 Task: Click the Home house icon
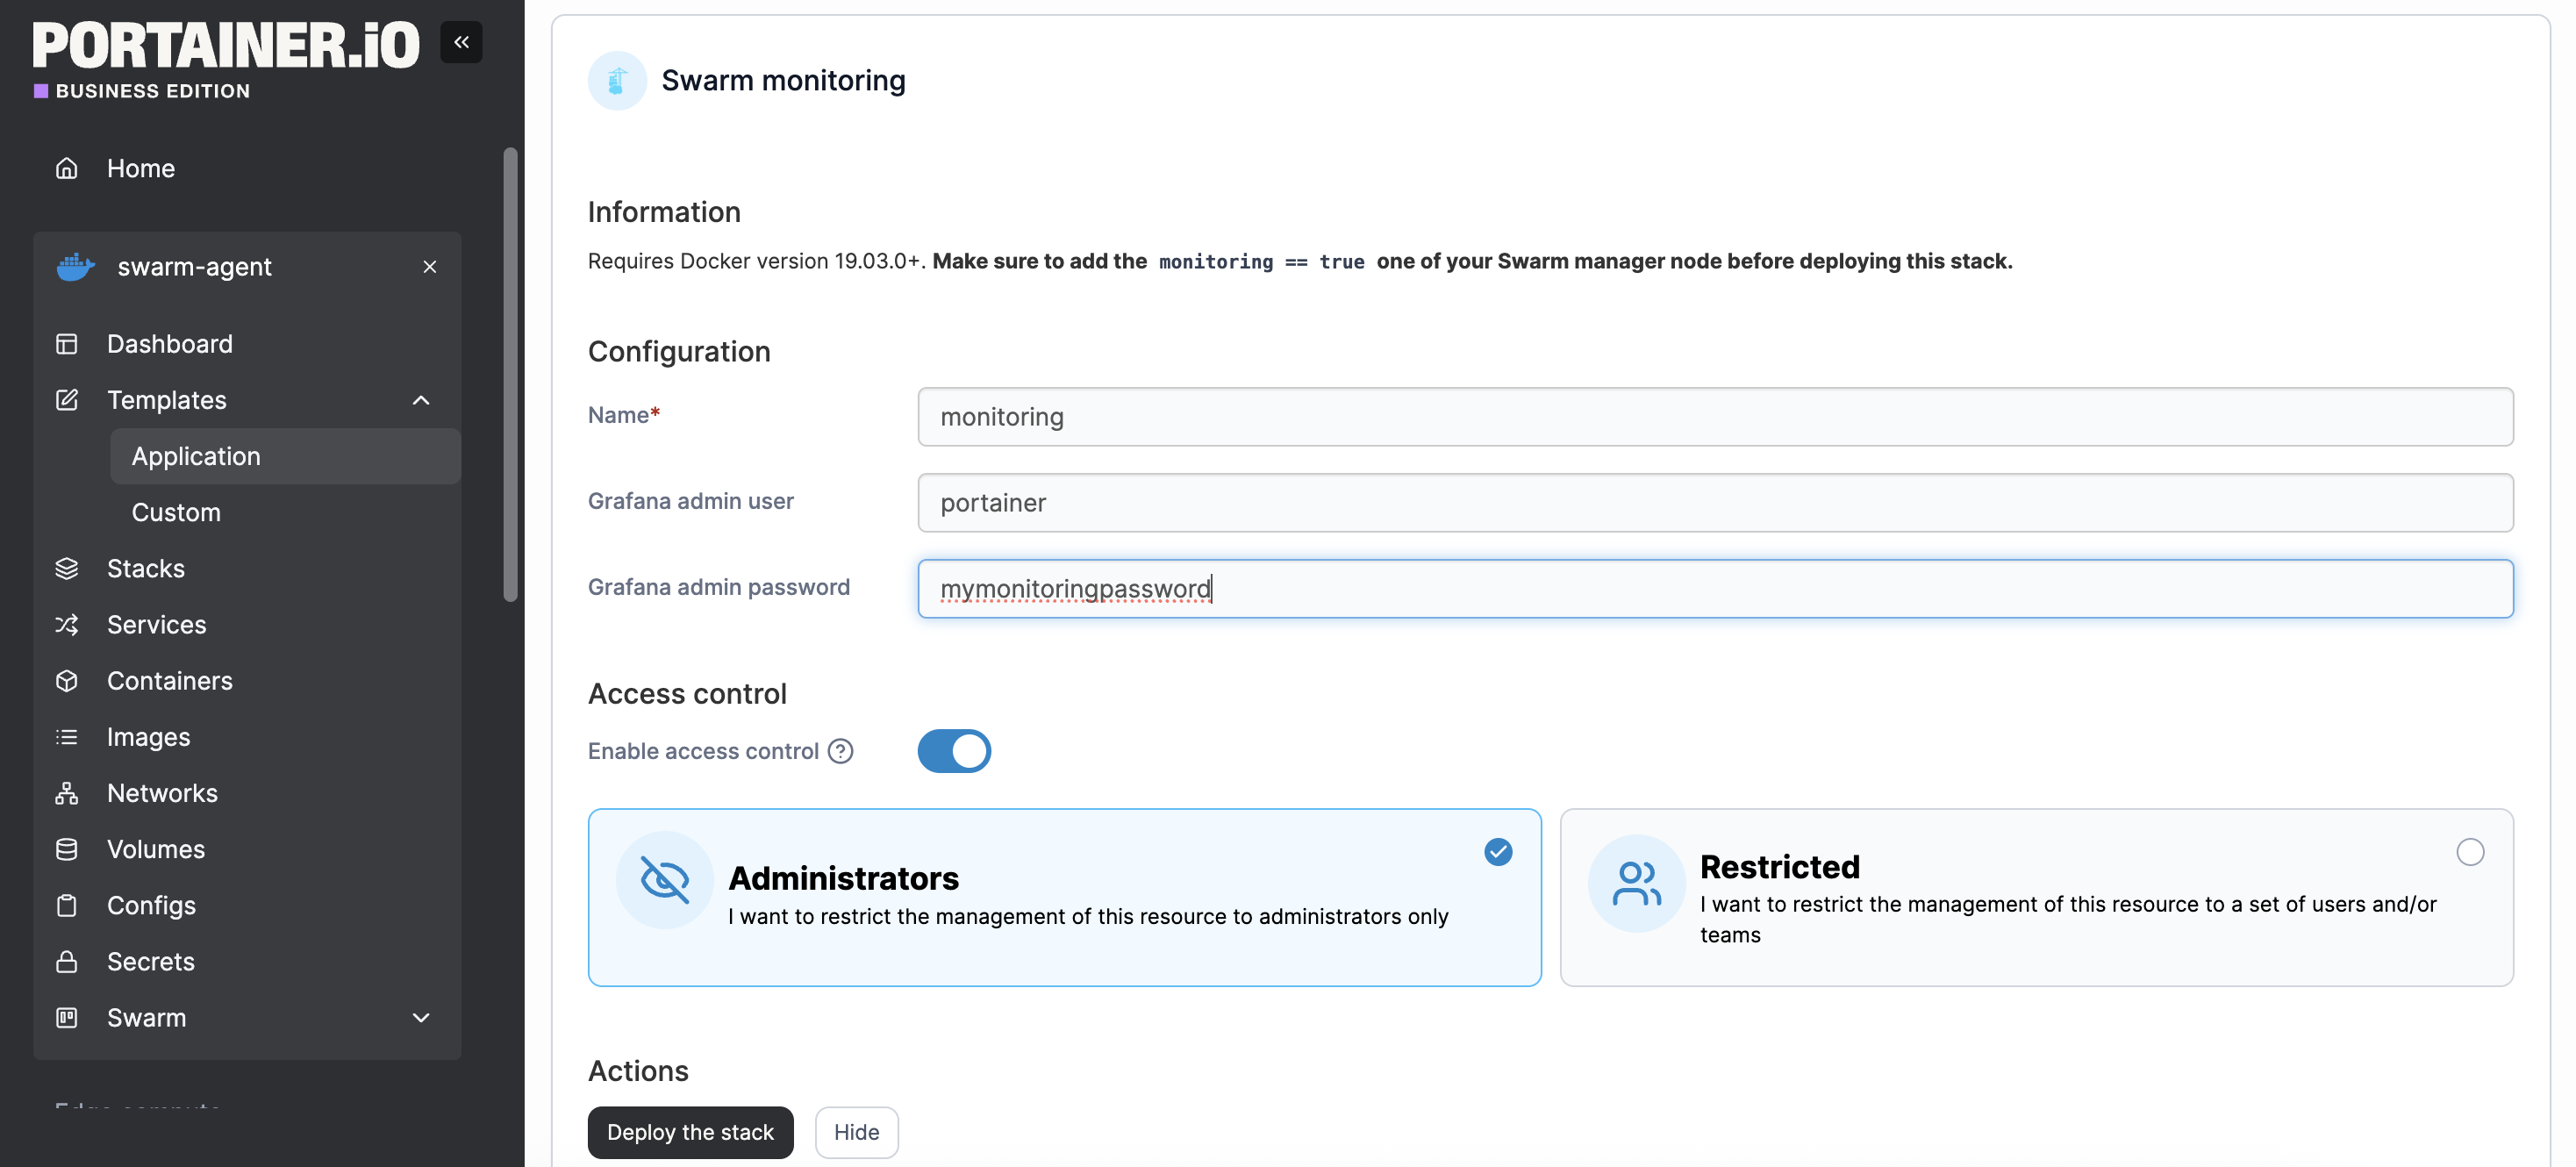[x=66, y=168]
